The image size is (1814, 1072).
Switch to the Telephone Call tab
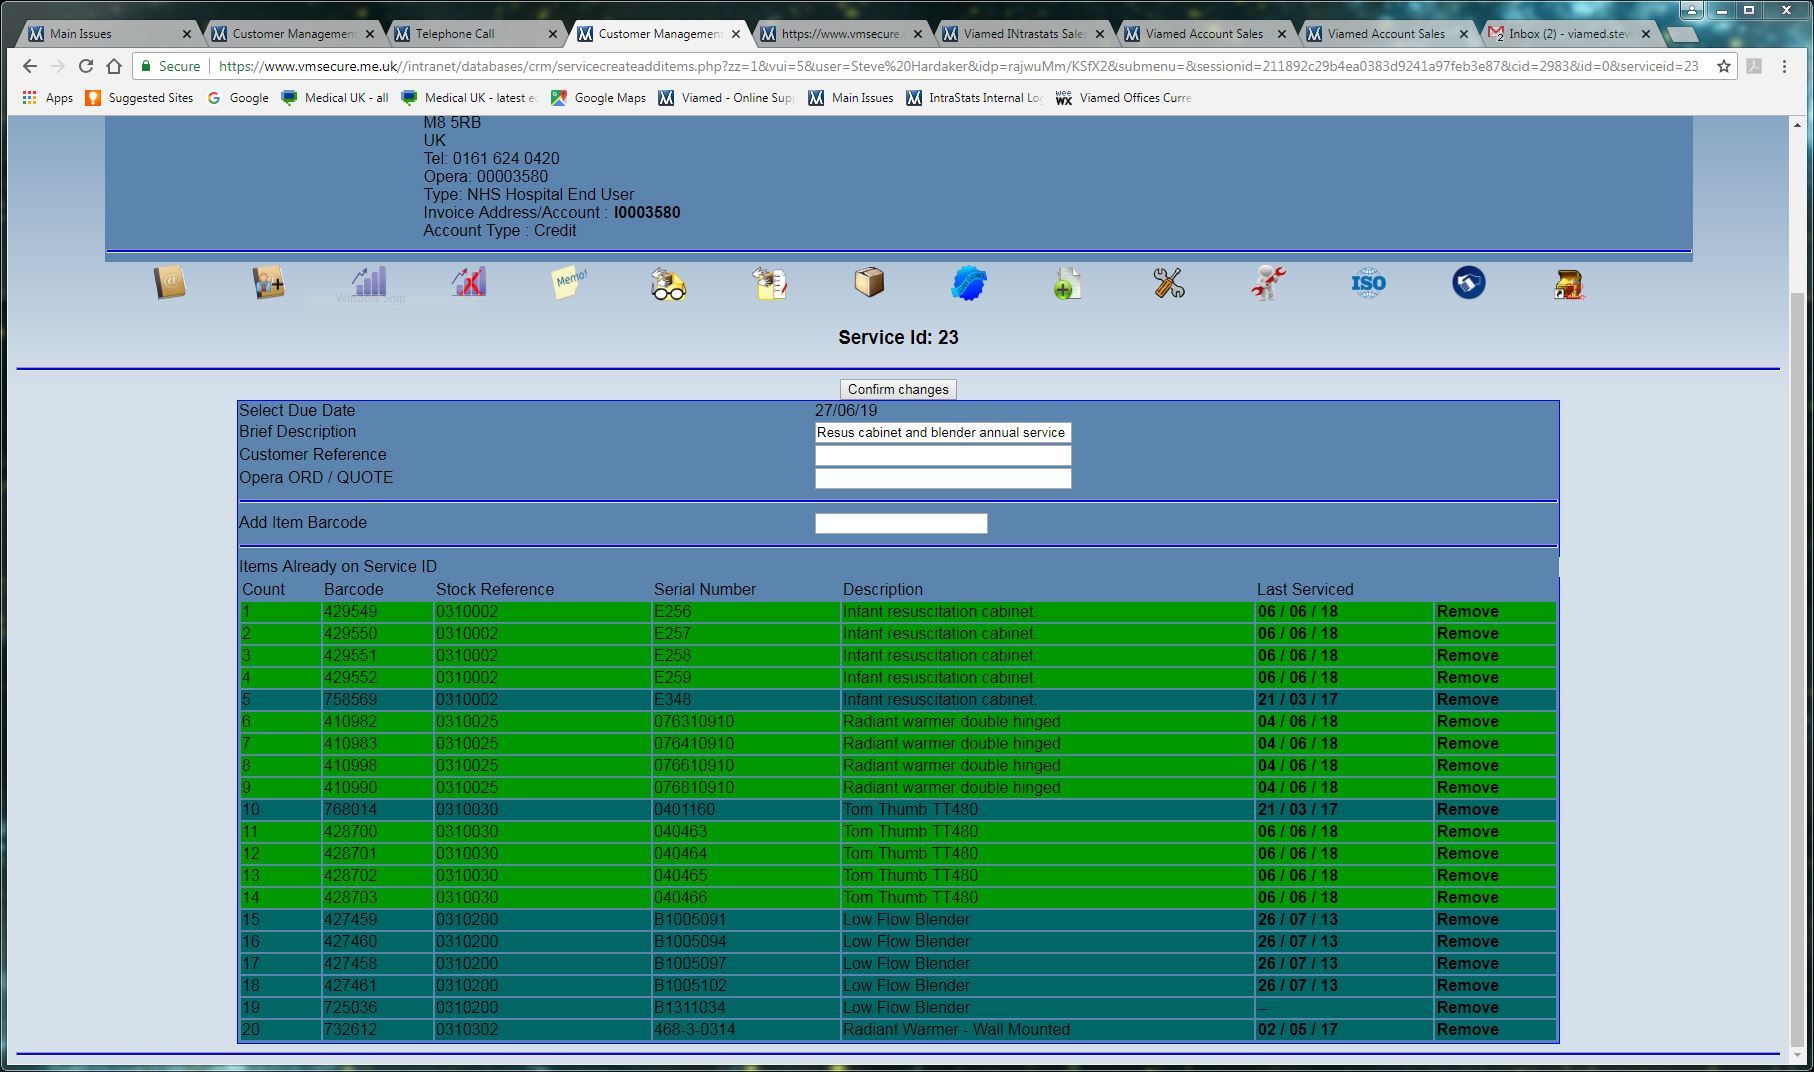coord(473,34)
